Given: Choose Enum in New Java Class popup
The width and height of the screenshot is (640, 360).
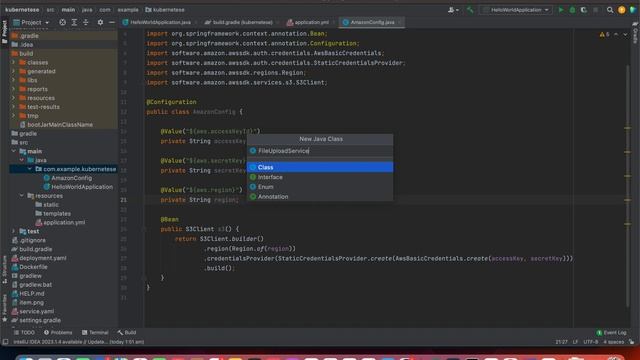Looking at the screenshot, I should 320,187.
